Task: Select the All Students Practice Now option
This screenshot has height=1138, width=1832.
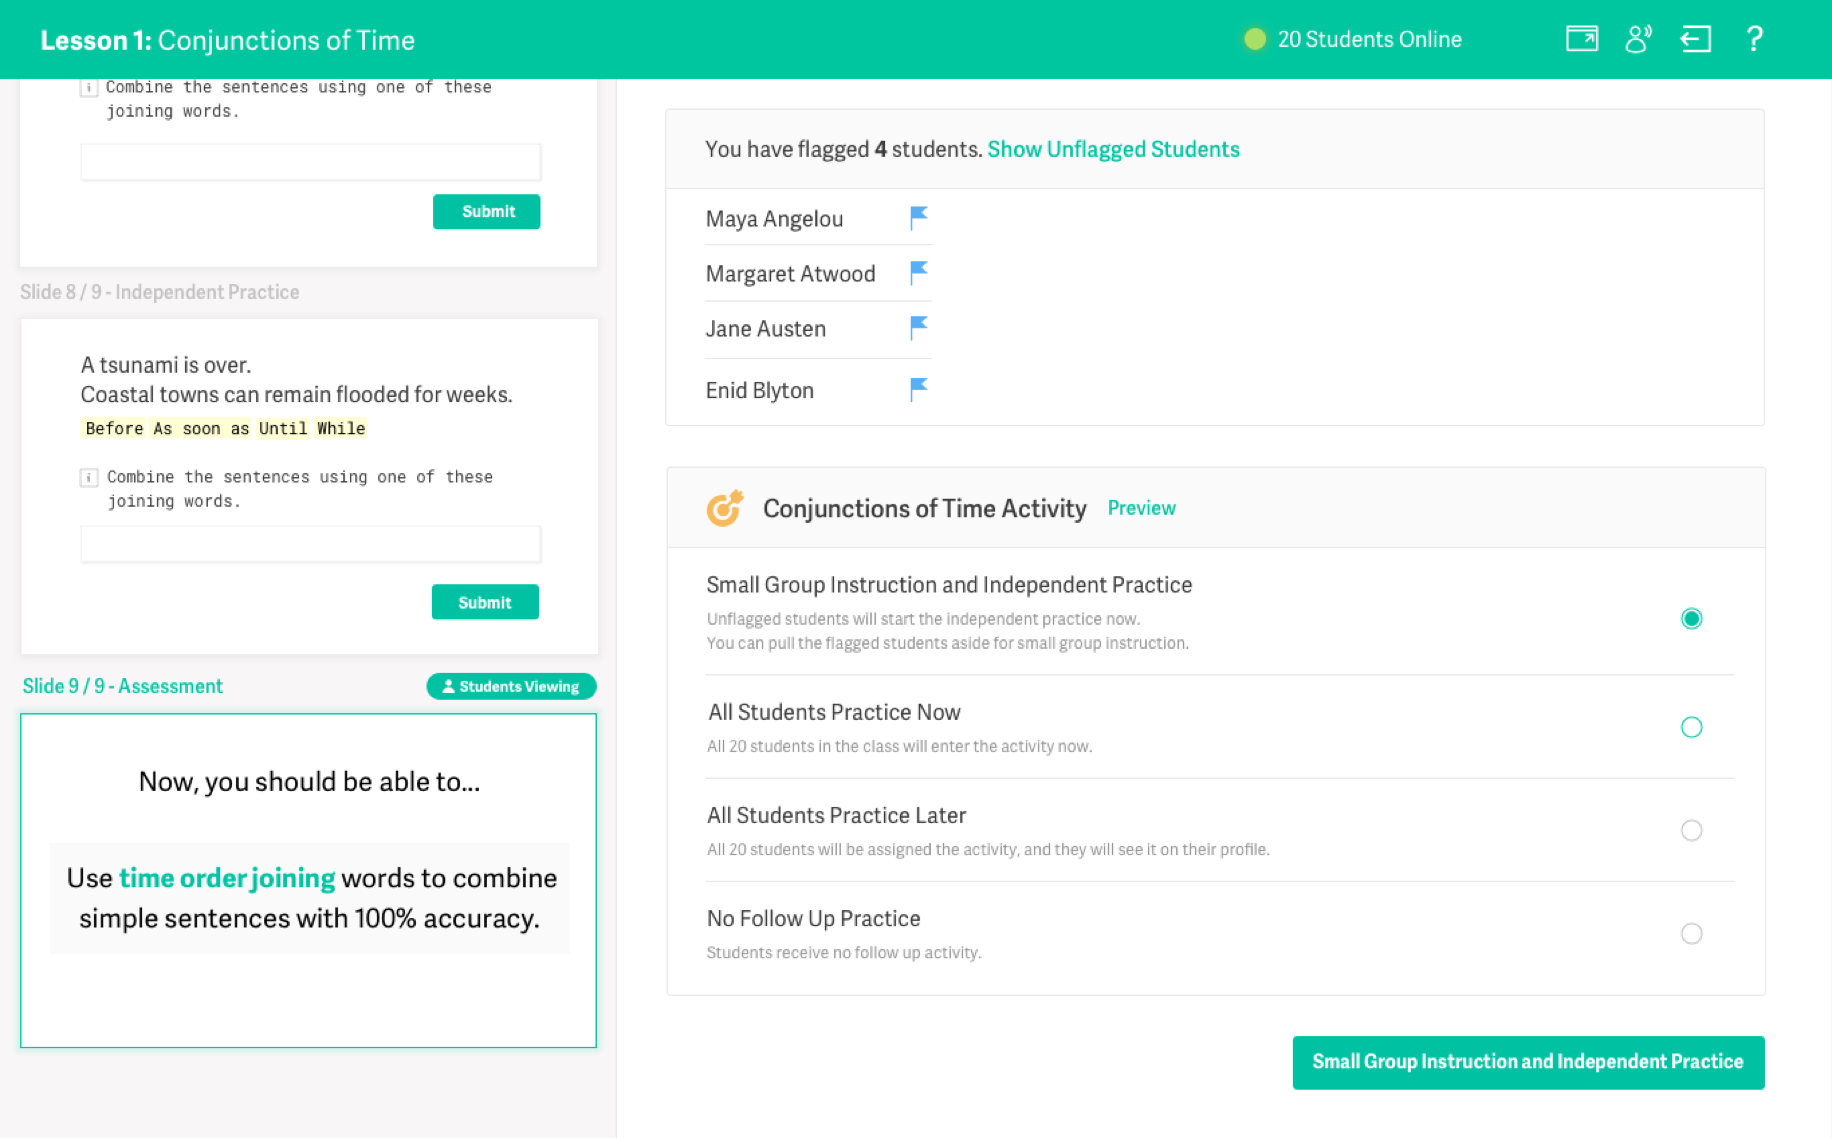Action: (x=1691, y=727)
